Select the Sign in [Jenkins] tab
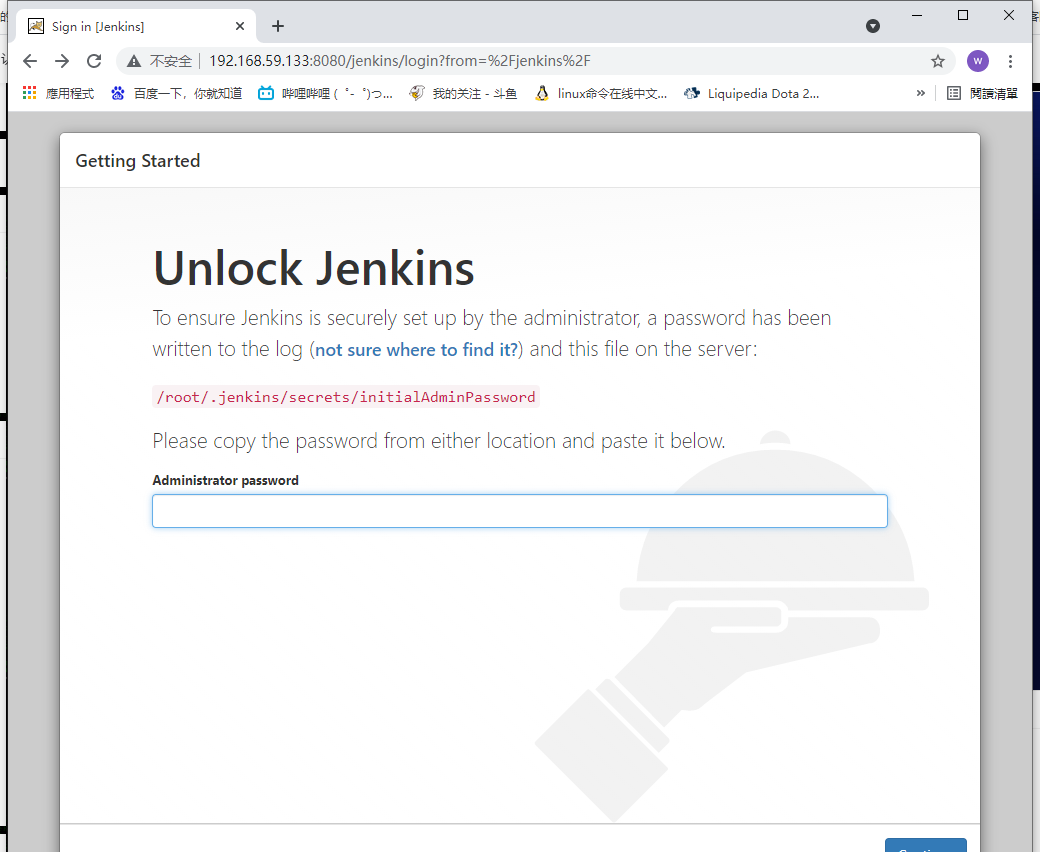Viewport: 1040px width, 852px height. [x=136, y=27]
